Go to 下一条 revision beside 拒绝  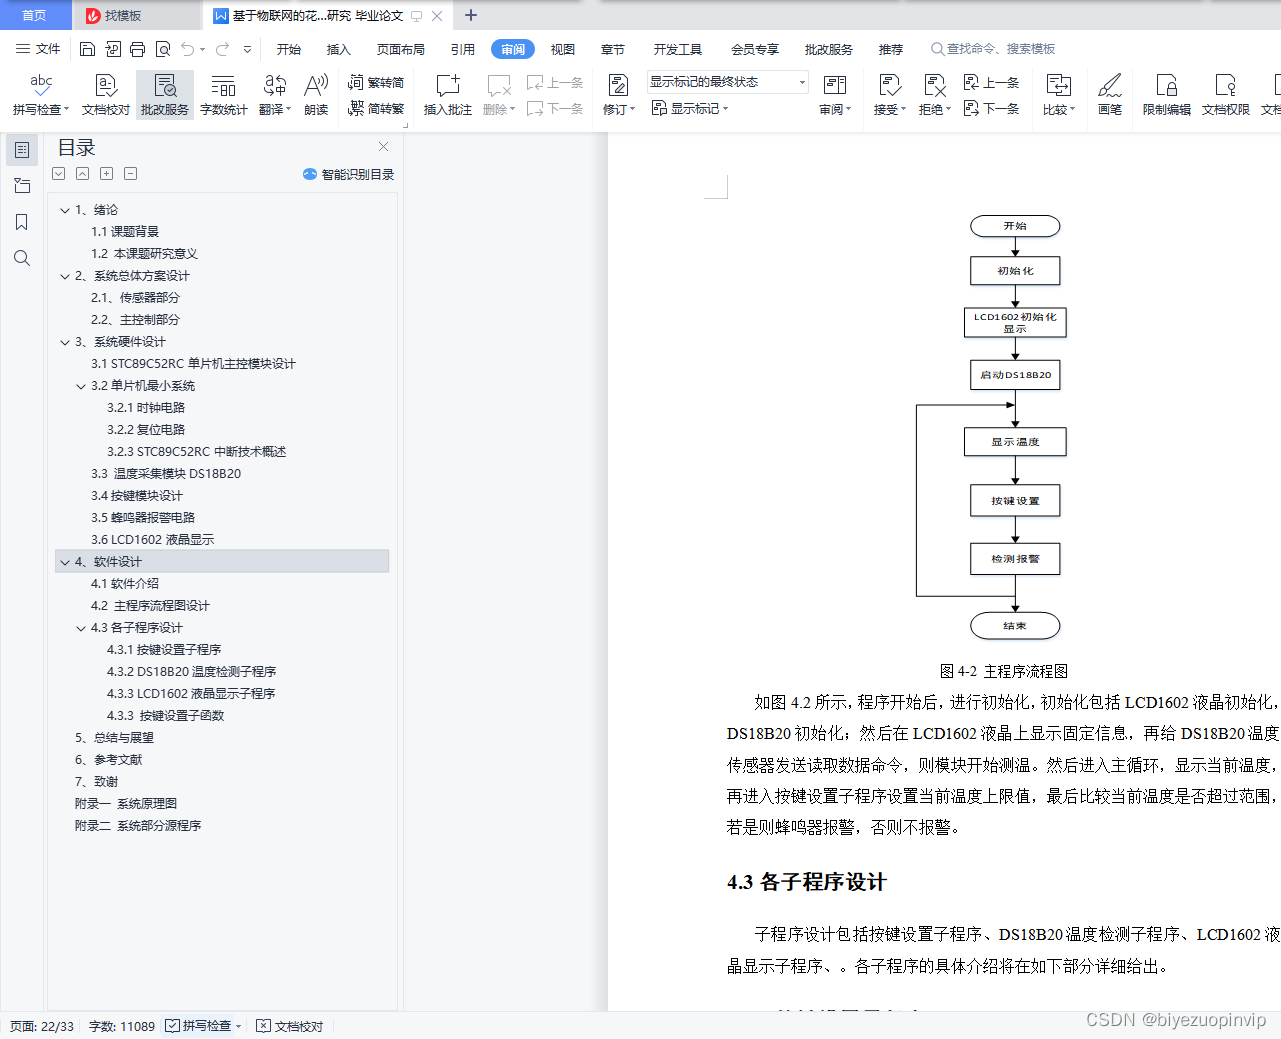[991, 108]
